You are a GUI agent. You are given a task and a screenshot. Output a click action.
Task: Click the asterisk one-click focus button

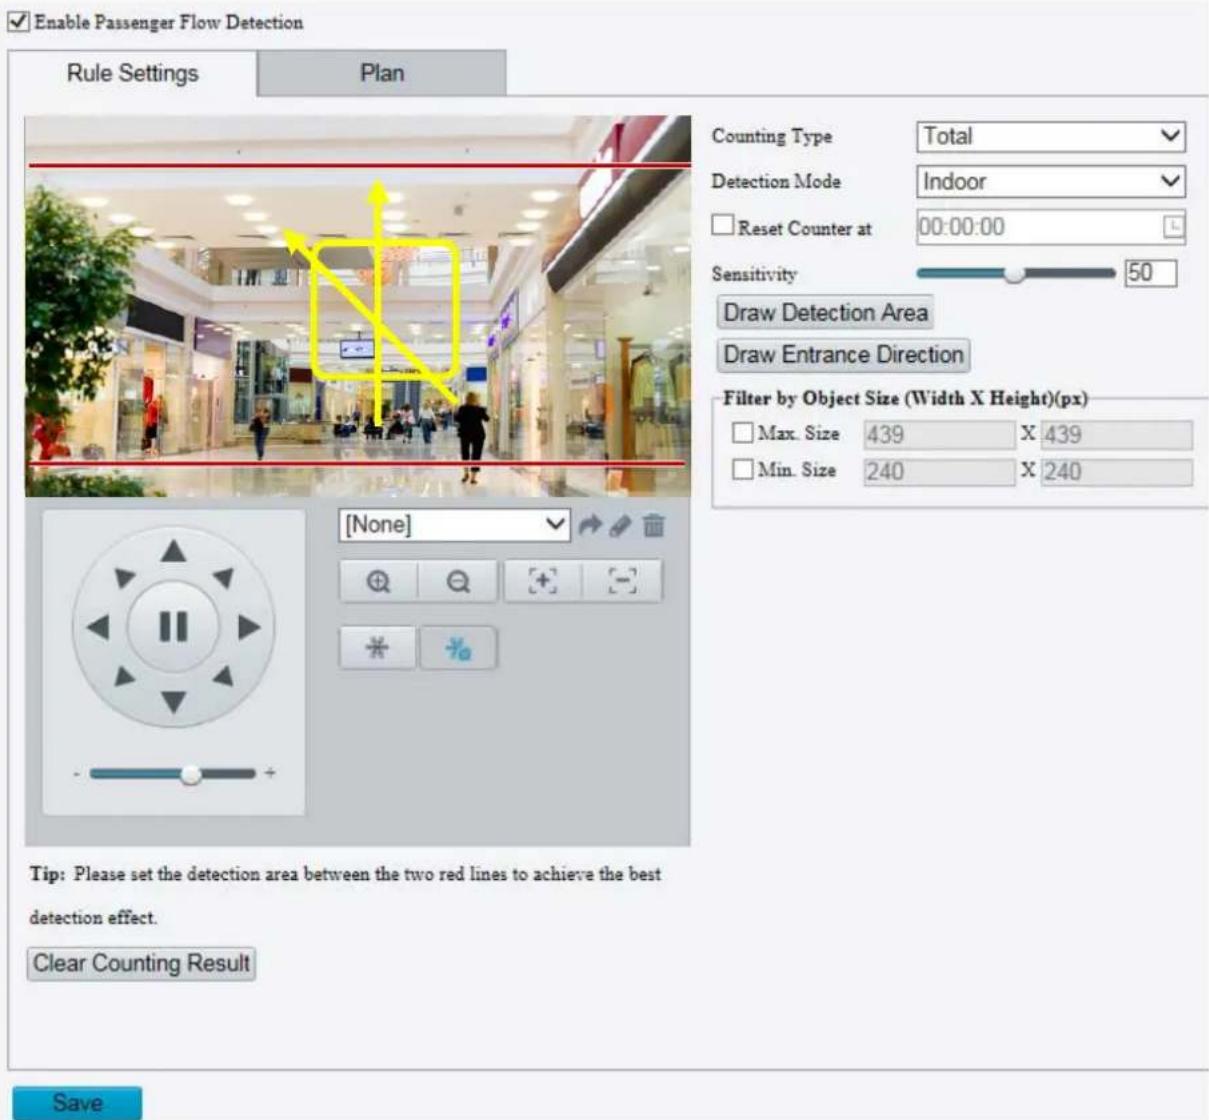click(x=378, y=648)
